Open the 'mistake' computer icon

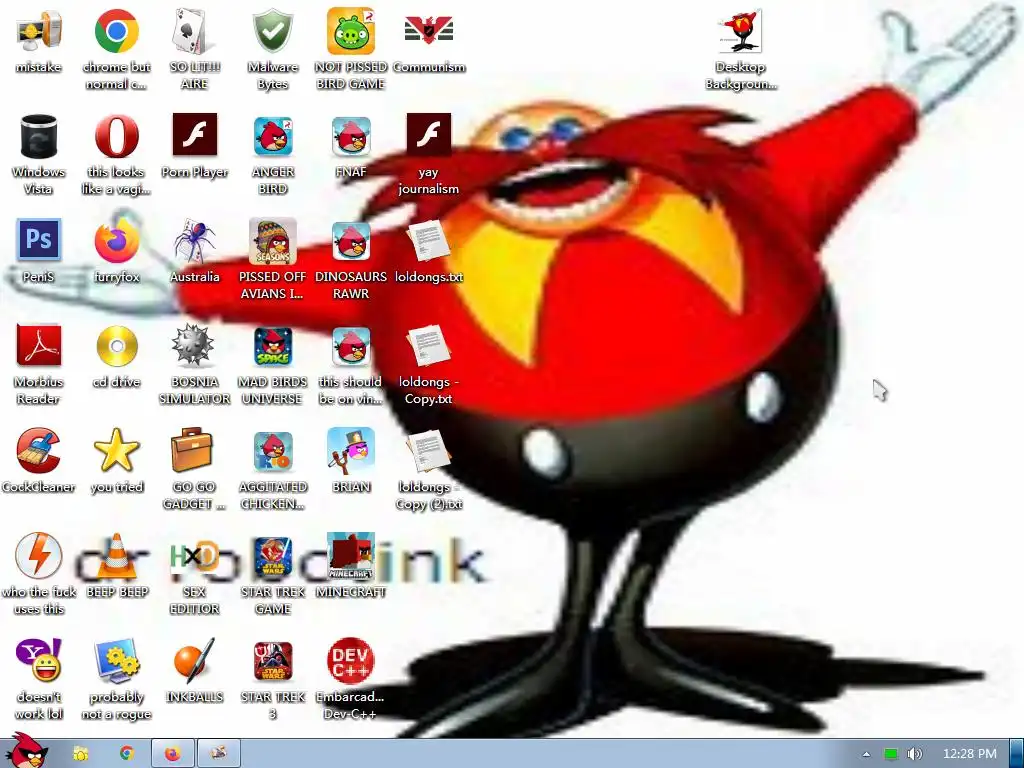39,32
